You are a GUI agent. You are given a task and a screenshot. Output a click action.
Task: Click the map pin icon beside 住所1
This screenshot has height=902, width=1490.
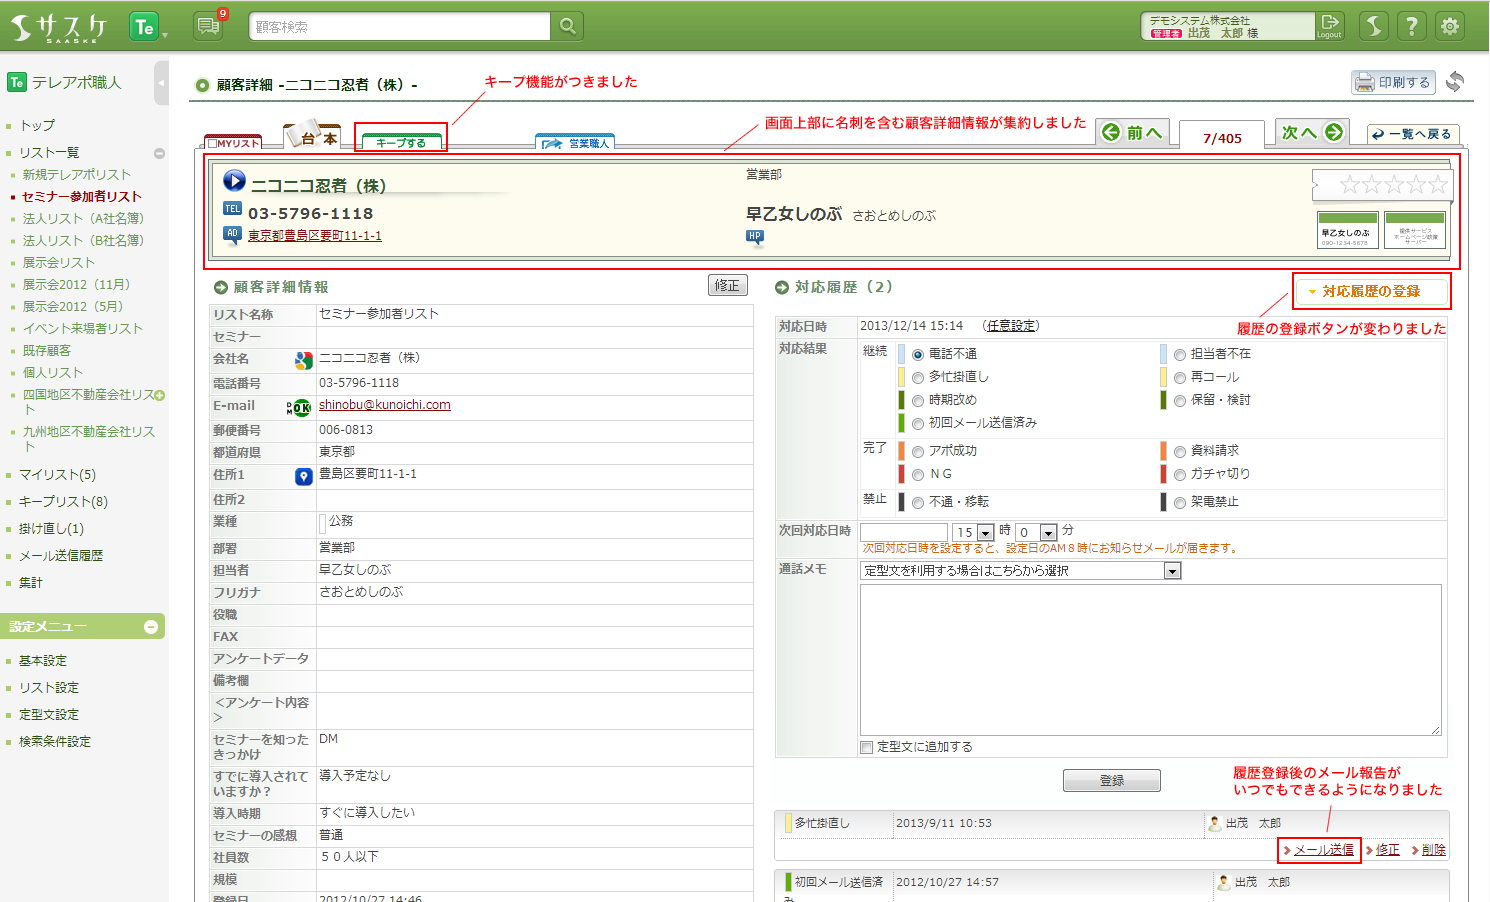304,476
